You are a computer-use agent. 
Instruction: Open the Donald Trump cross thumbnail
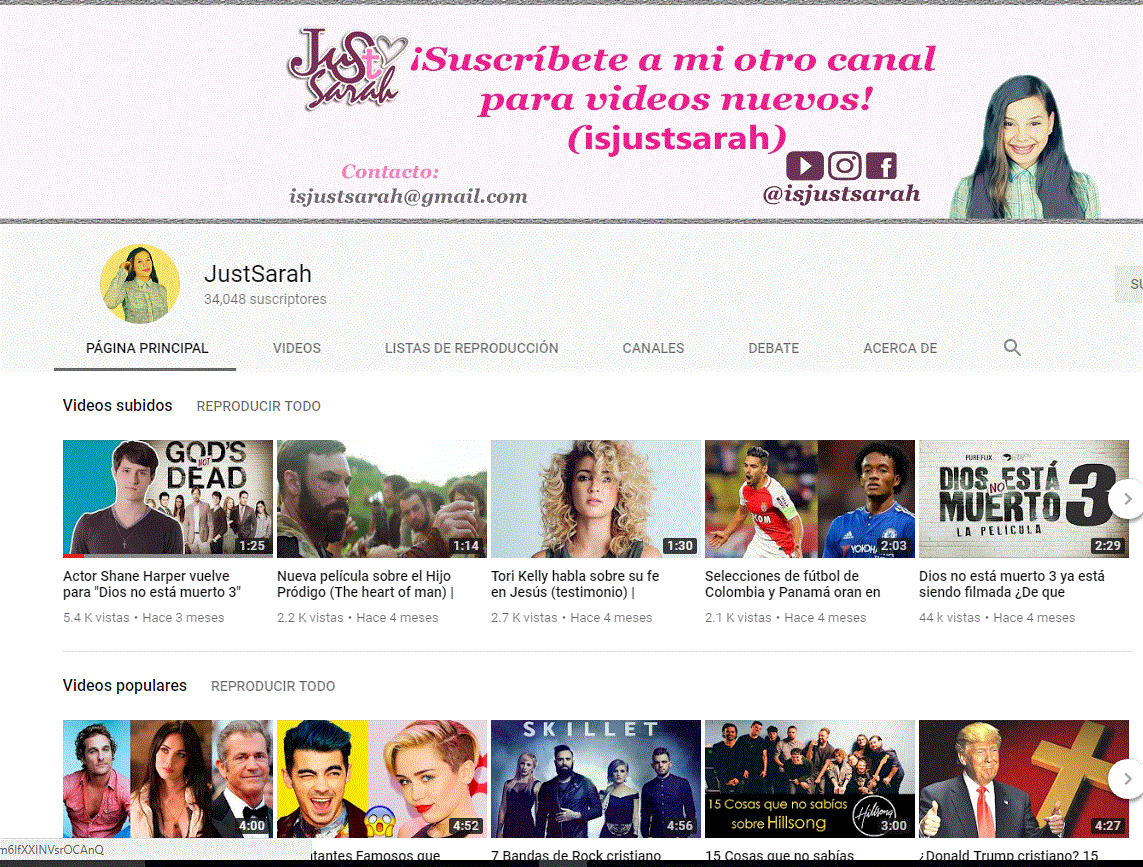(x=1023, y=779)
